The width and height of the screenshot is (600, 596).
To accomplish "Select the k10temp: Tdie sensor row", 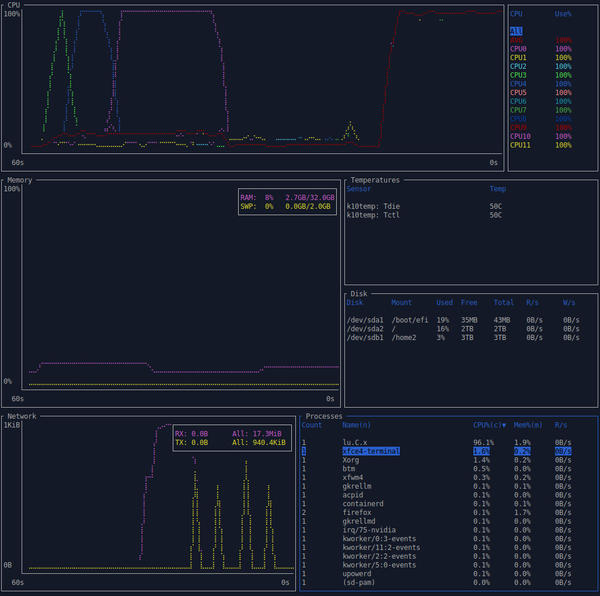I will coord(424,207).
